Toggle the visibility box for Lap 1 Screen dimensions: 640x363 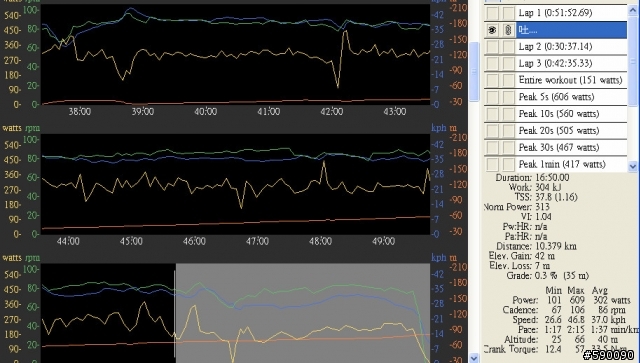pyautogui.click(x=492, y=13)
